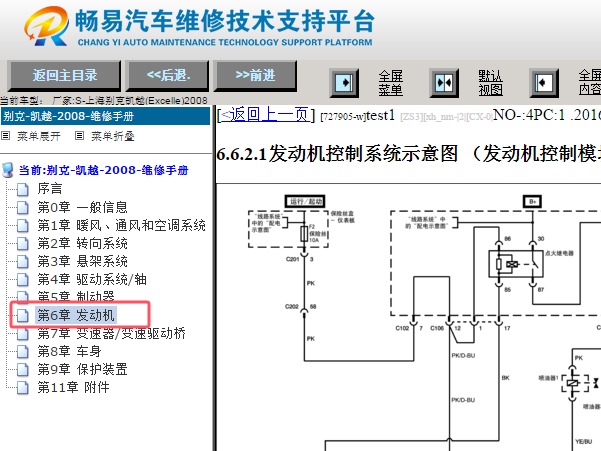
Task: Open 第3章 悬架系统
Action: click(82, 261)
